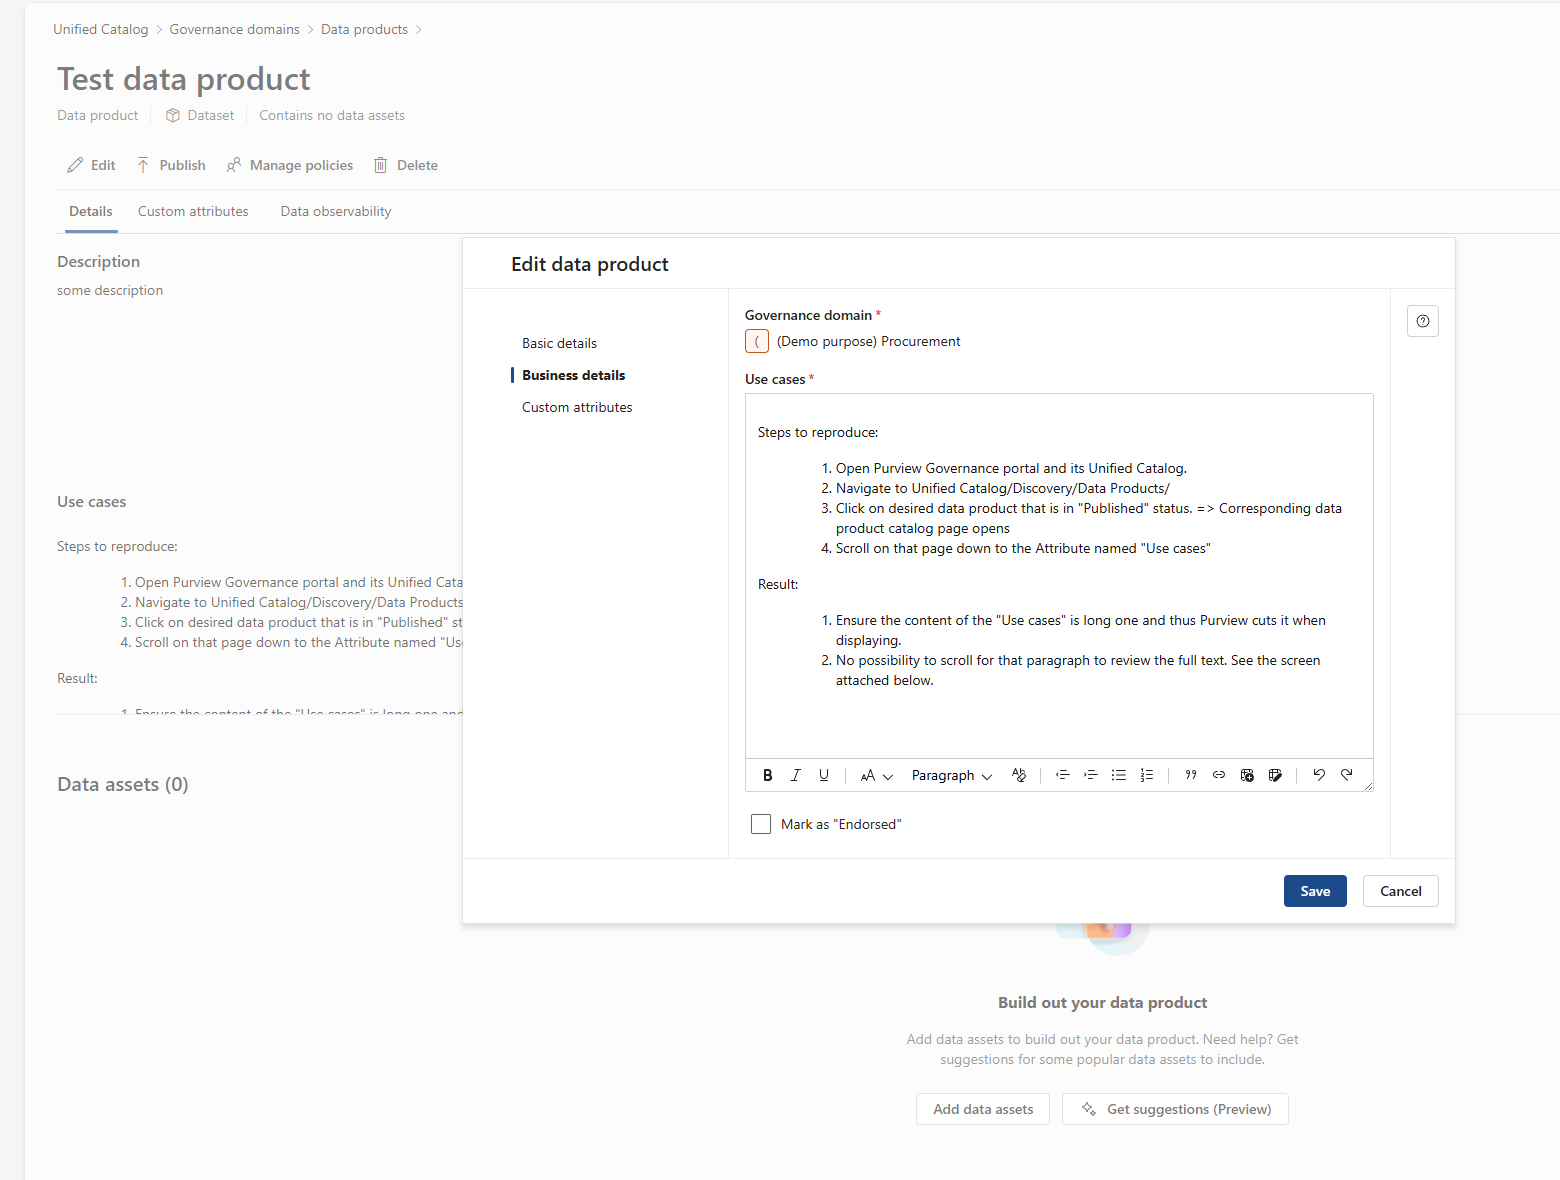Select the Business details step
Screen dimensions: 1560x1180
(573, 375)
